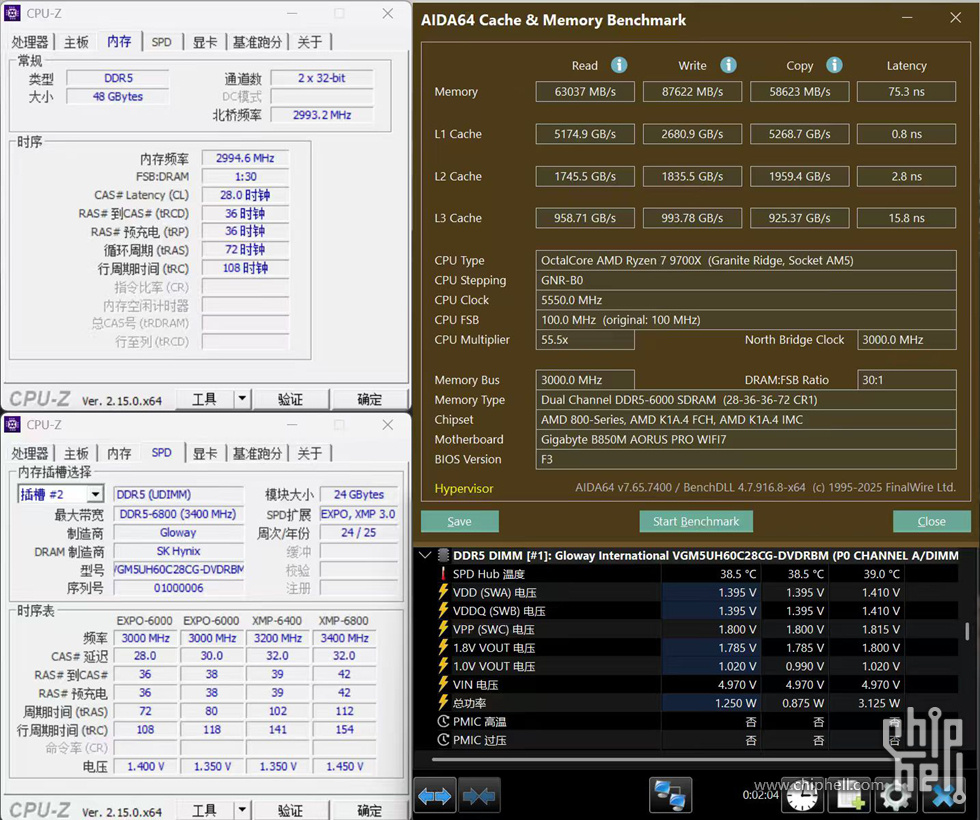Screen dimensions: 980x820
Task: Open the network computers icon in sensor toolbar
Action: [x=670, y=796]
